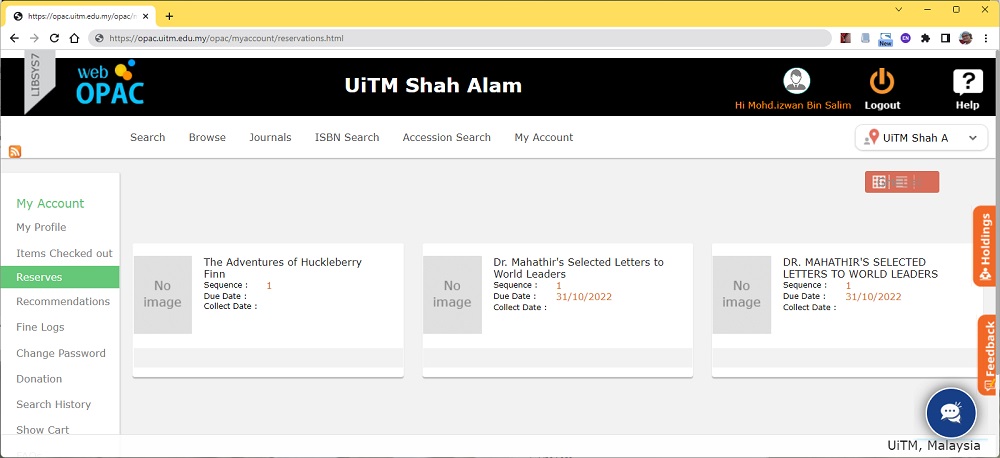
Task: Open the browser home page
Action: click(74, 38)
